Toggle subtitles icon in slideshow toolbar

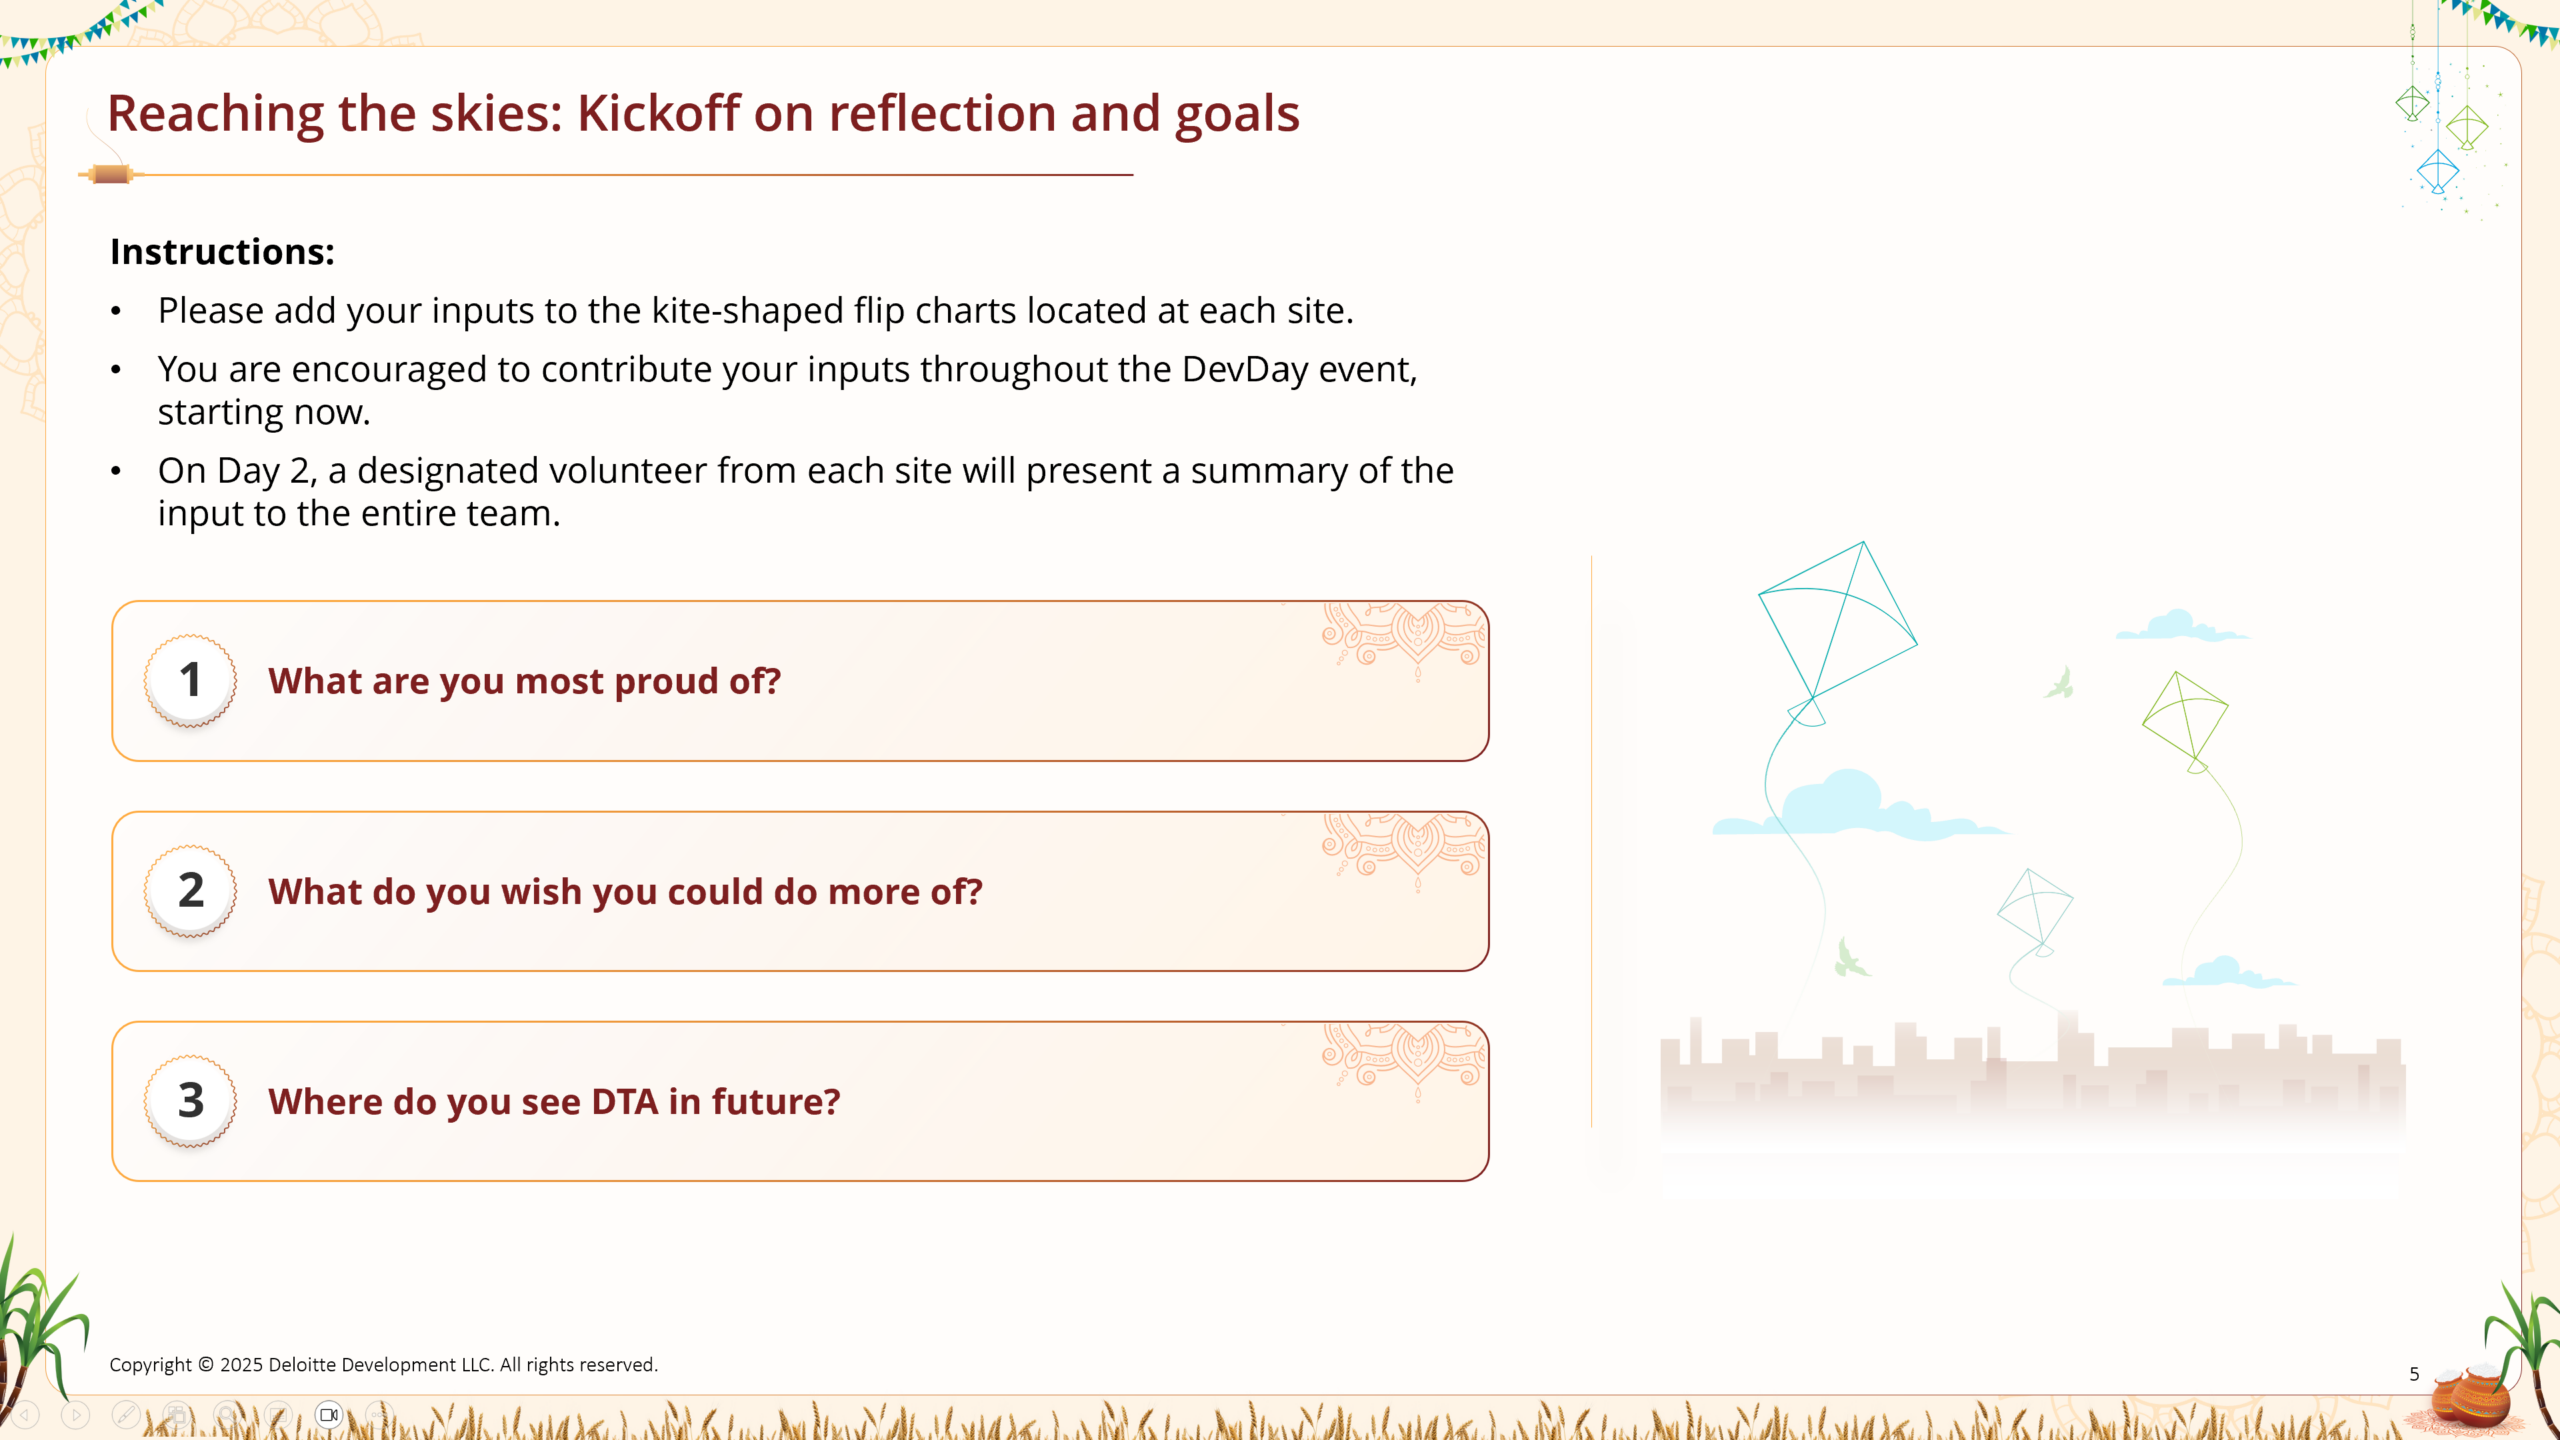pyautogui.click(x=278, y=1414)
